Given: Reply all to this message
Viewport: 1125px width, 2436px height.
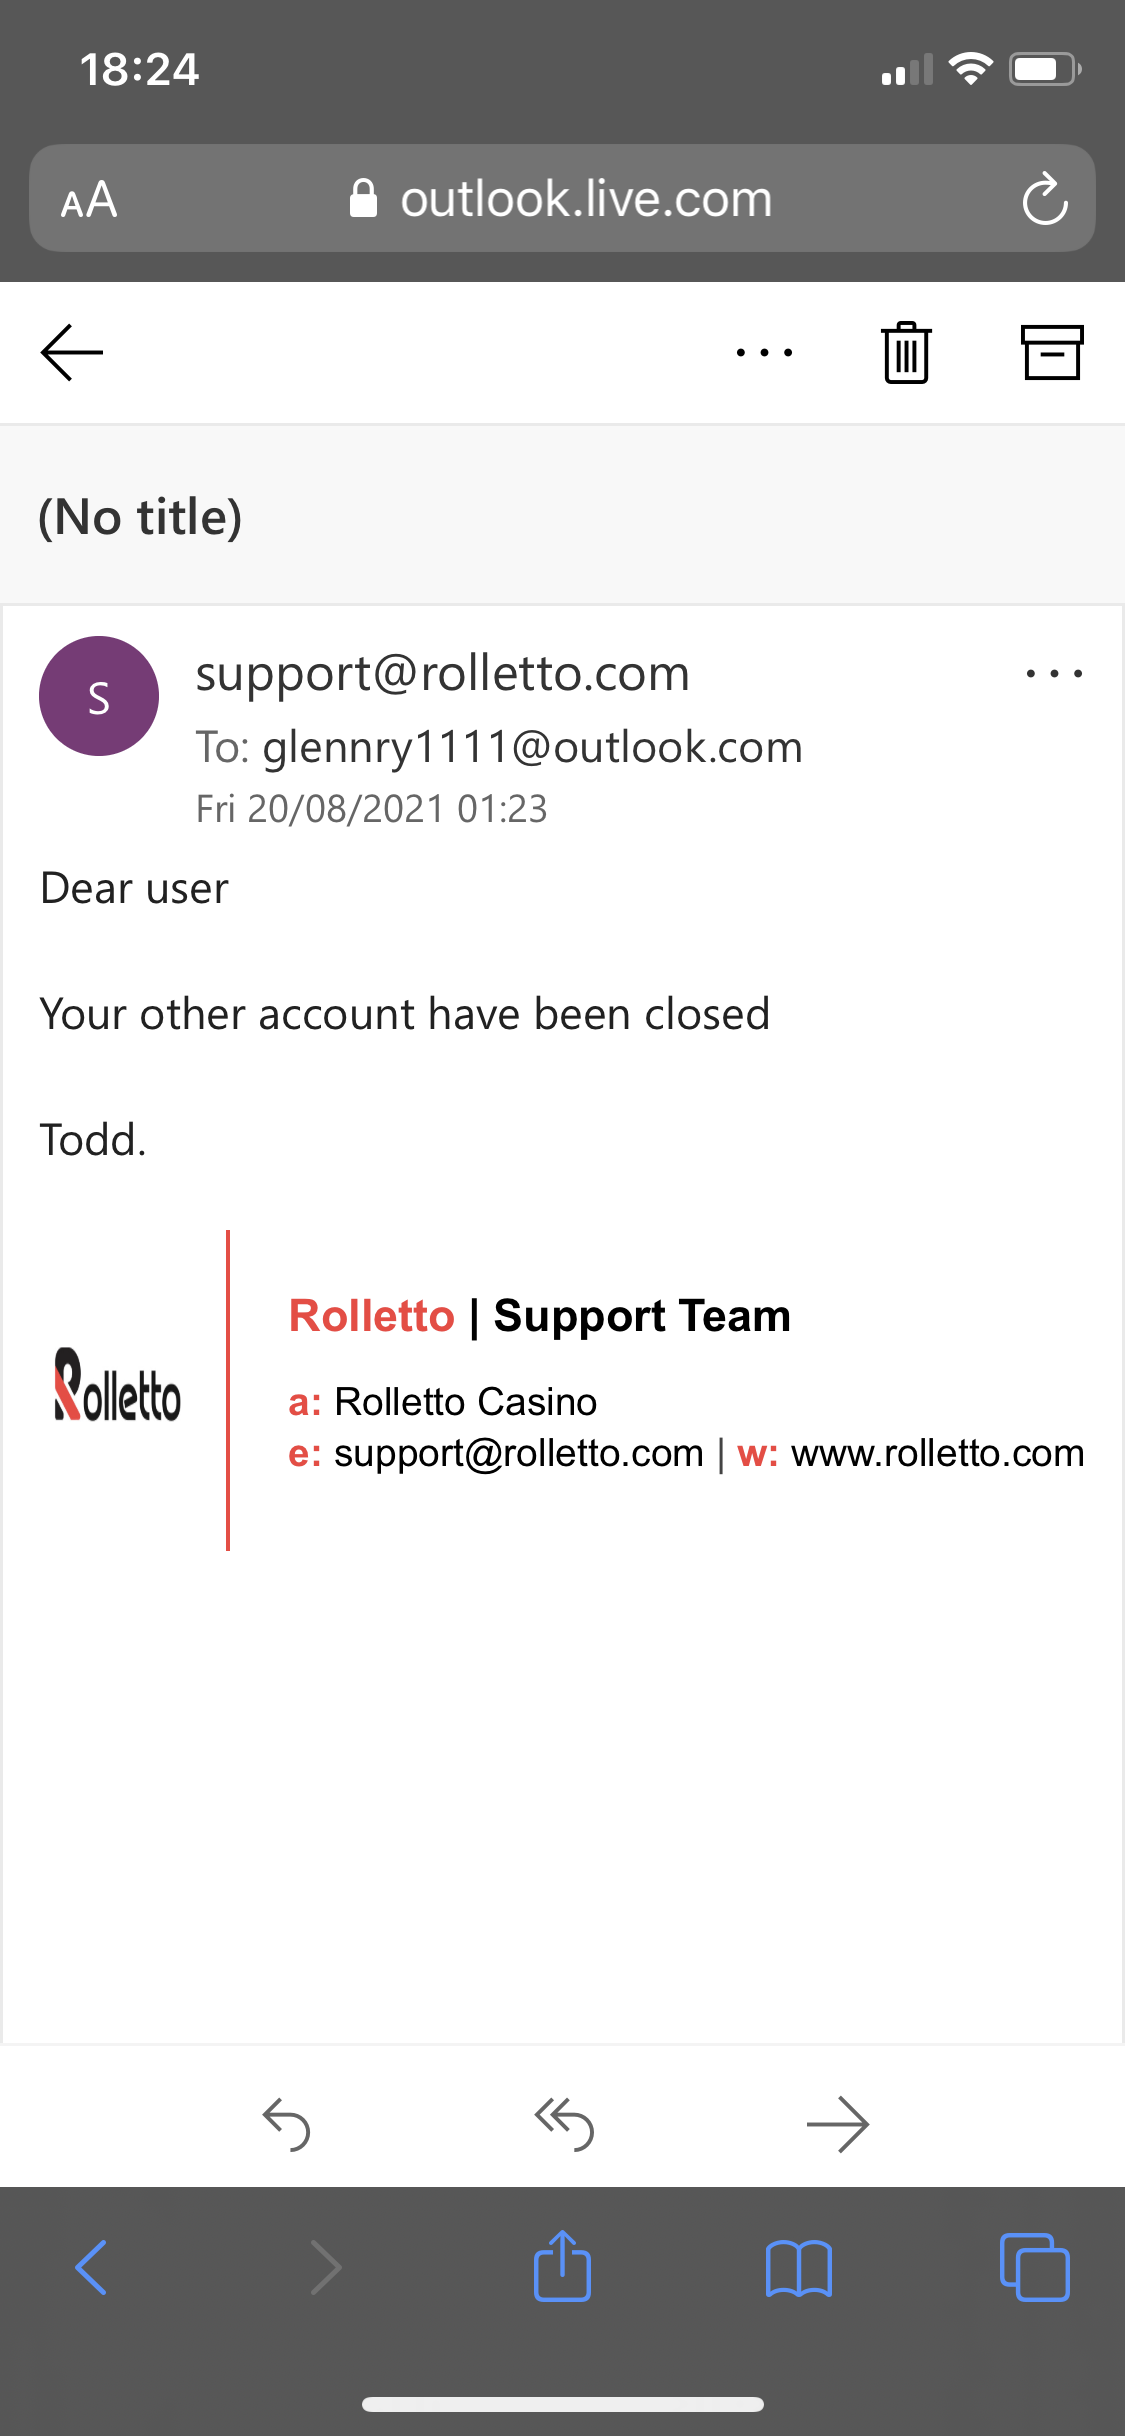Looking at the screenshot, I should coord(564,2123).
